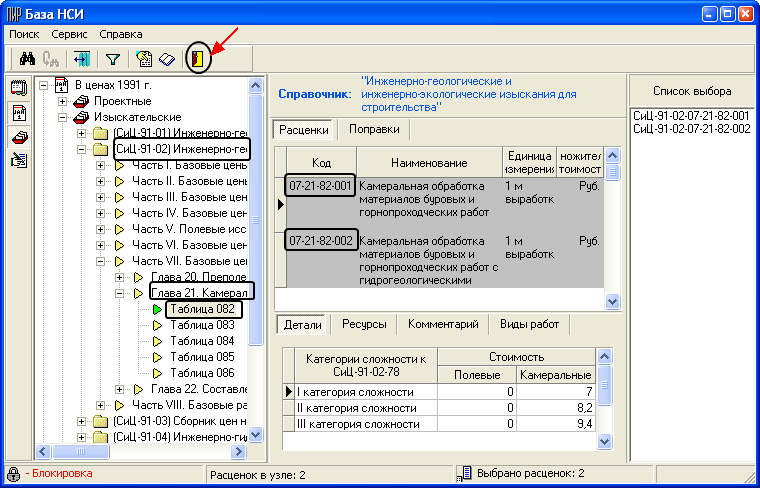This screenshot has width=760, height=488.
Task: Click the notepad icon in left sidebar
Action: tap(18, 87)
